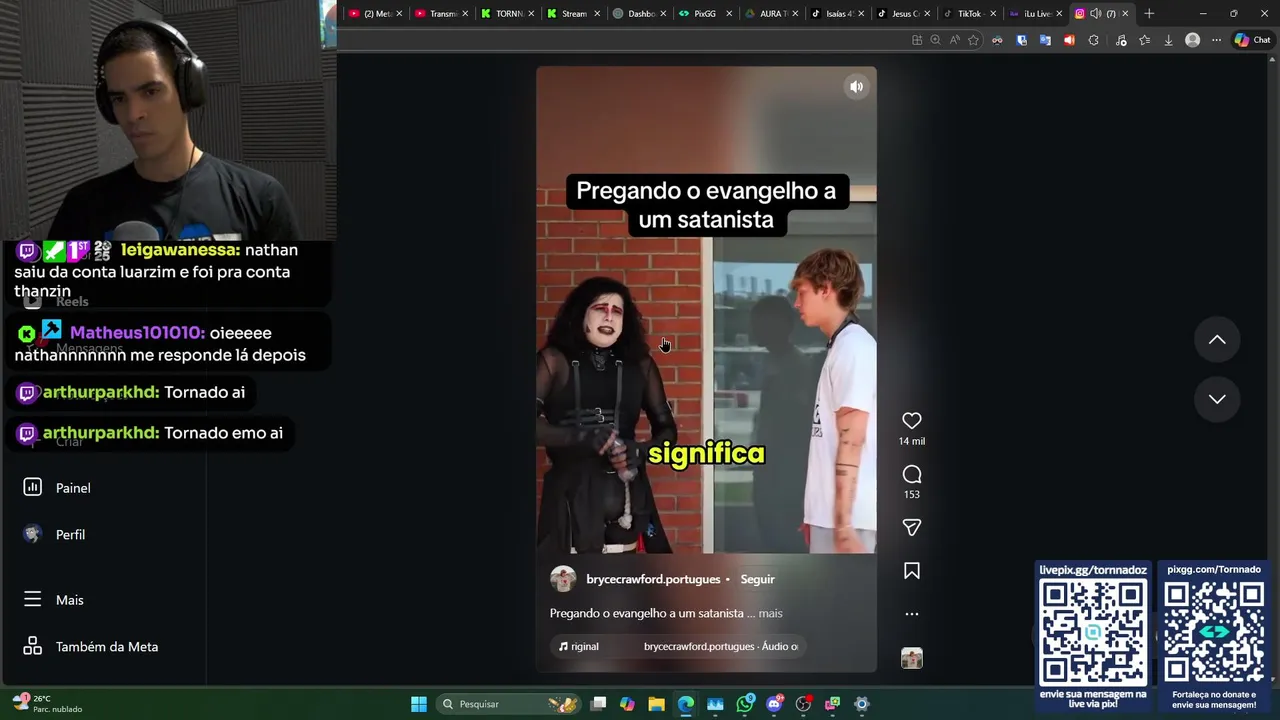
Task: Open browser Downloads icon
Action: [1168, 40]
